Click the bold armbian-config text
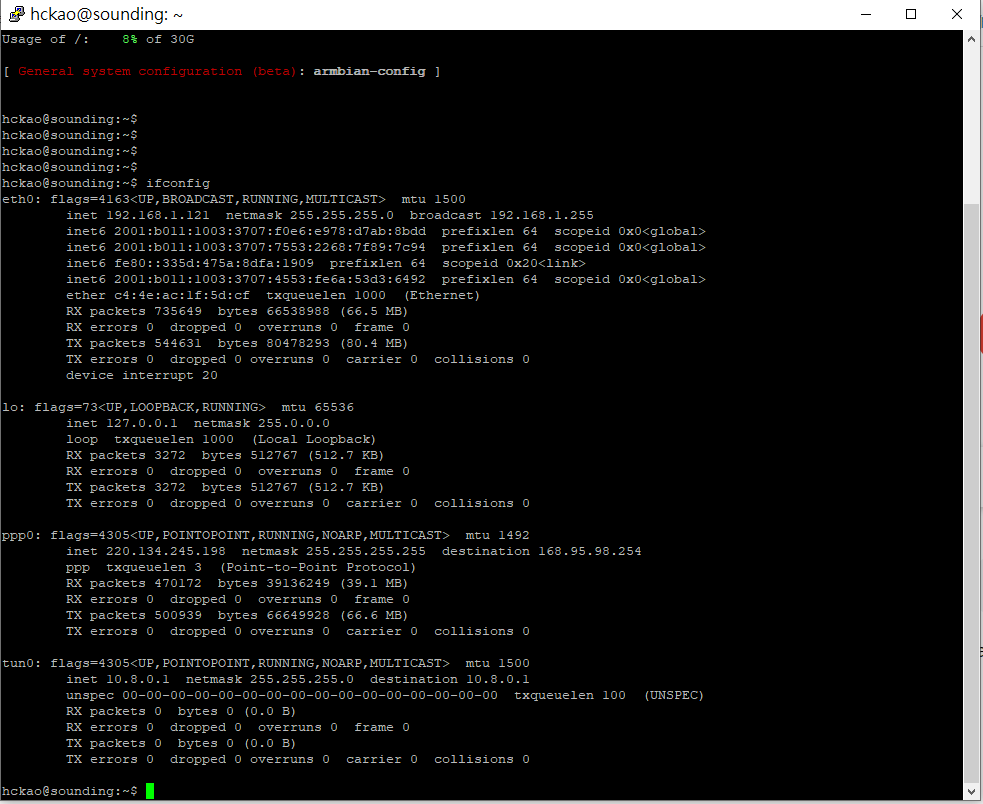The height and width of the screenshot is (804, 983). tap(369, 71)
